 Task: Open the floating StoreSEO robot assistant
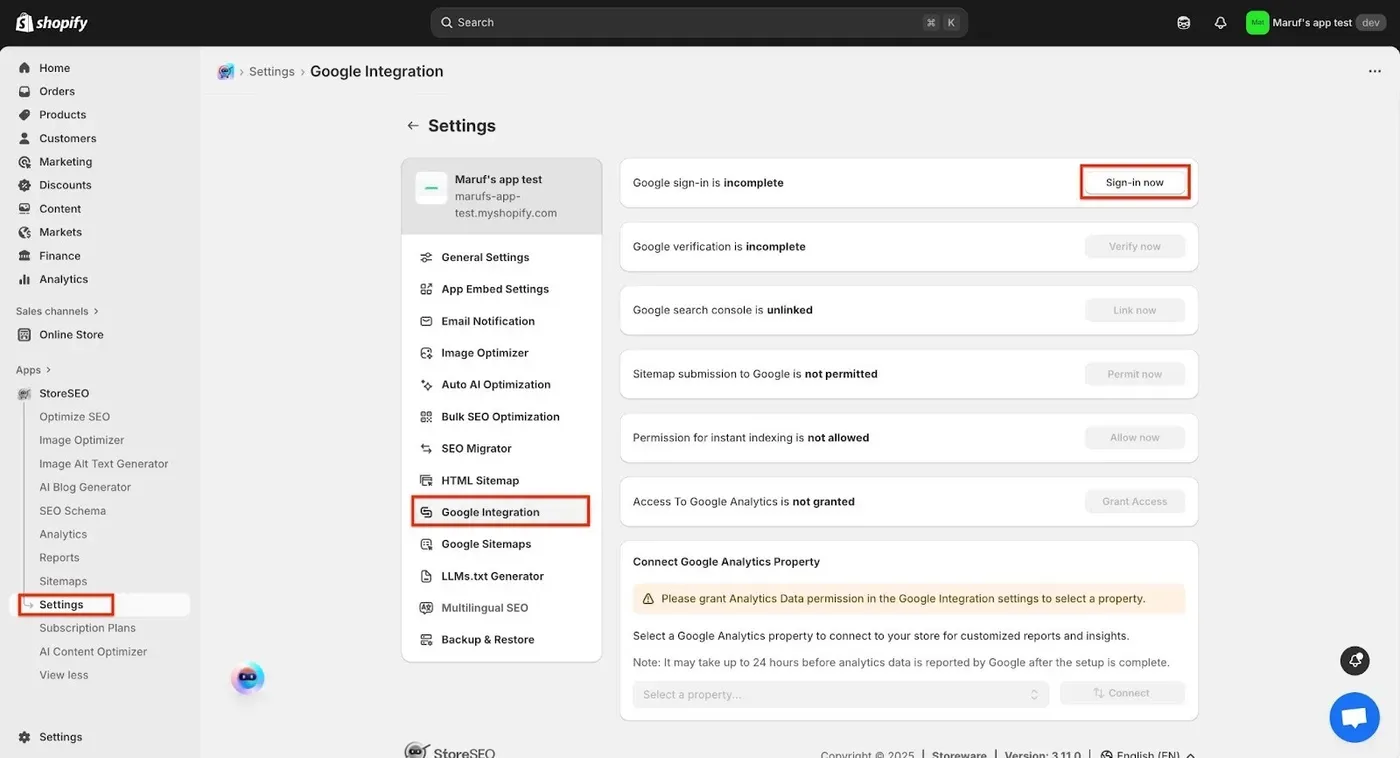248,678
